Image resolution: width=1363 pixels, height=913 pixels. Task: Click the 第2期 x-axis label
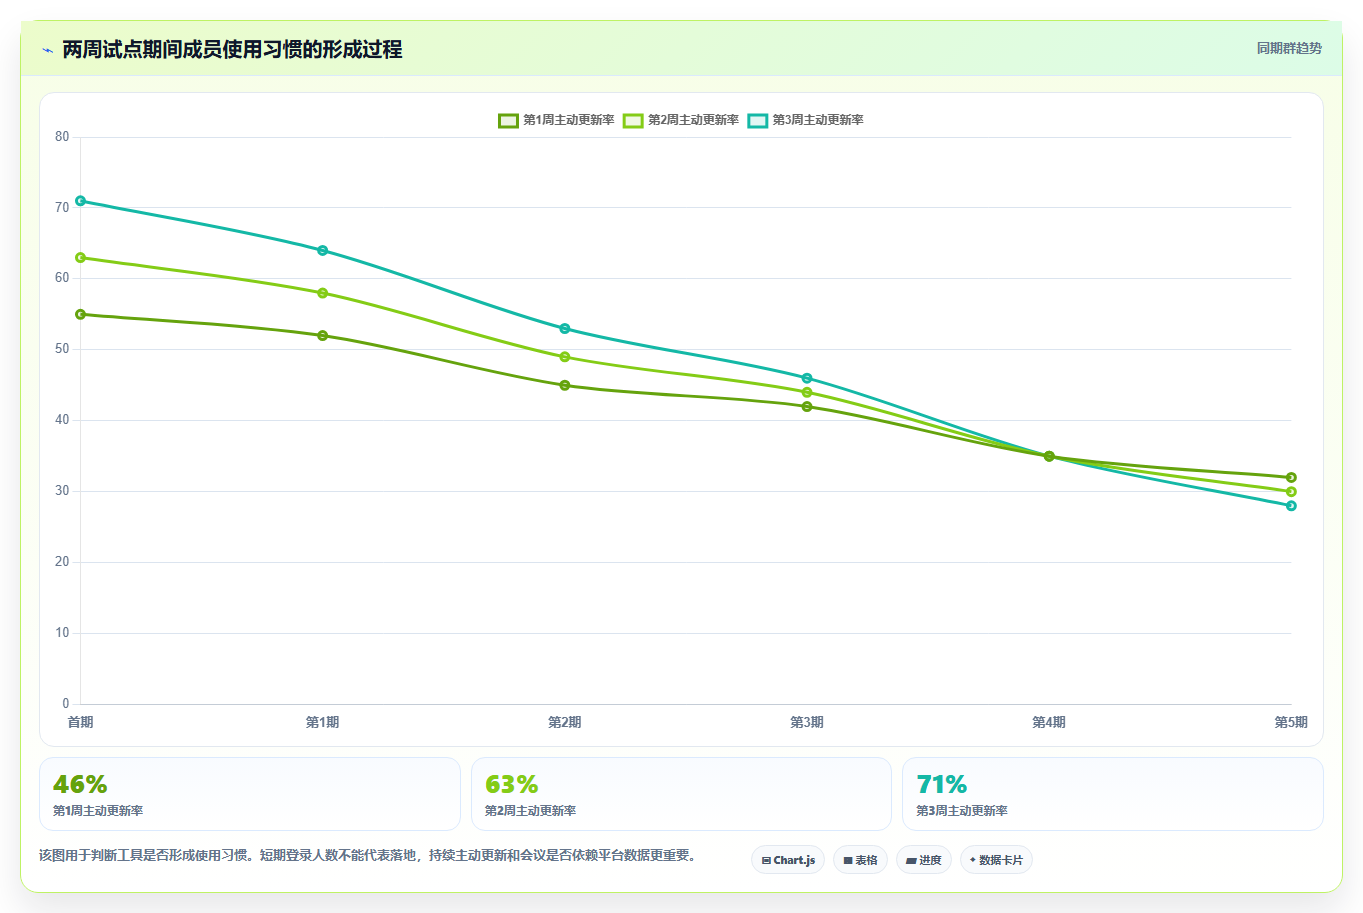(x=564, y=722)
